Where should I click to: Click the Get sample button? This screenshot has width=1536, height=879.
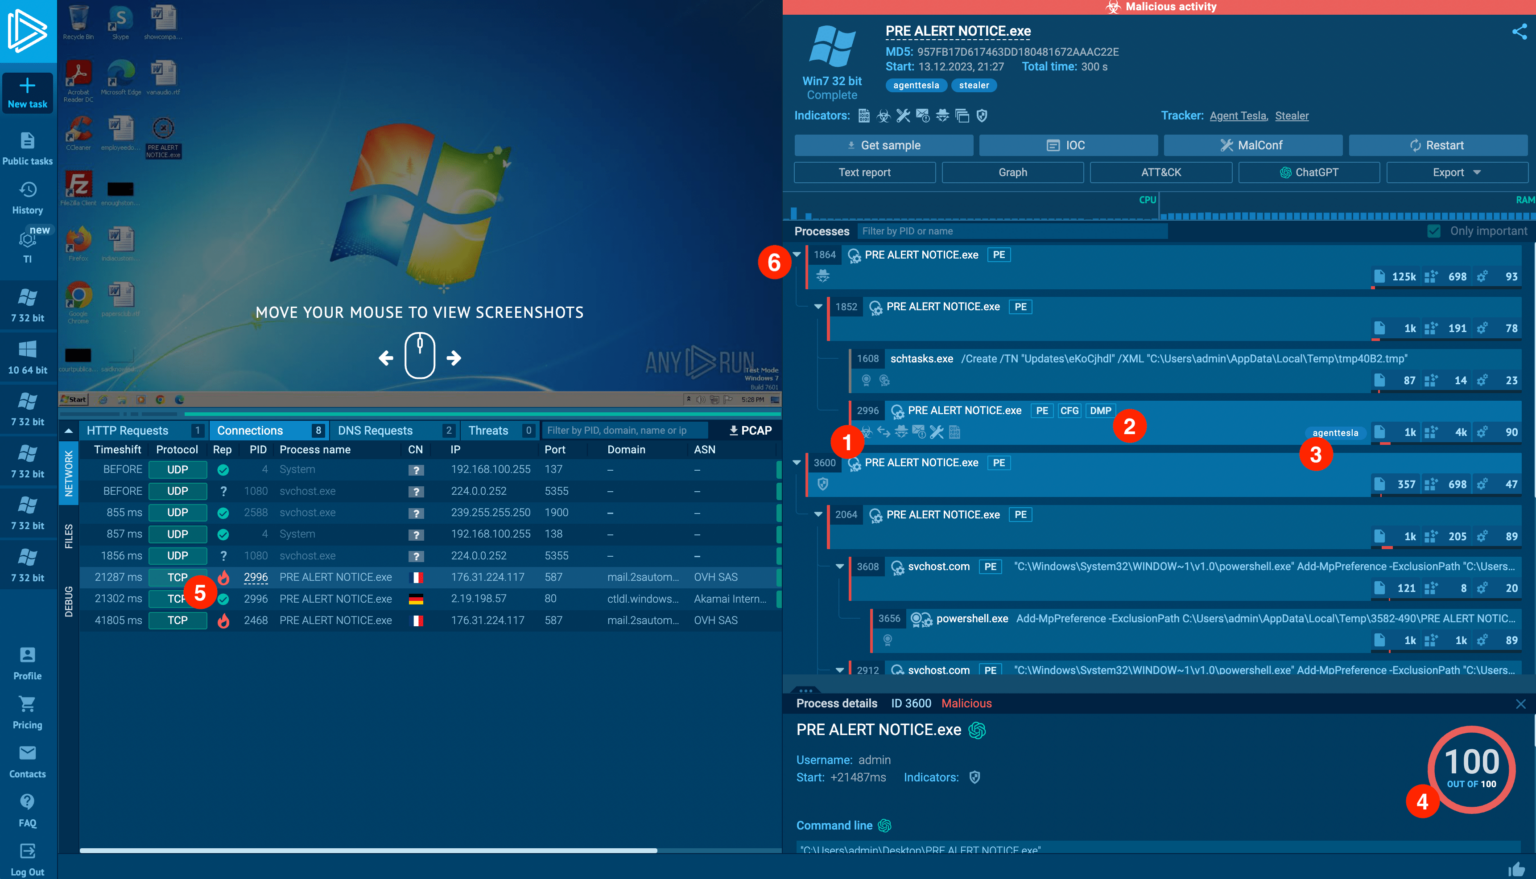pyautogui.click(x=883, y=145)
